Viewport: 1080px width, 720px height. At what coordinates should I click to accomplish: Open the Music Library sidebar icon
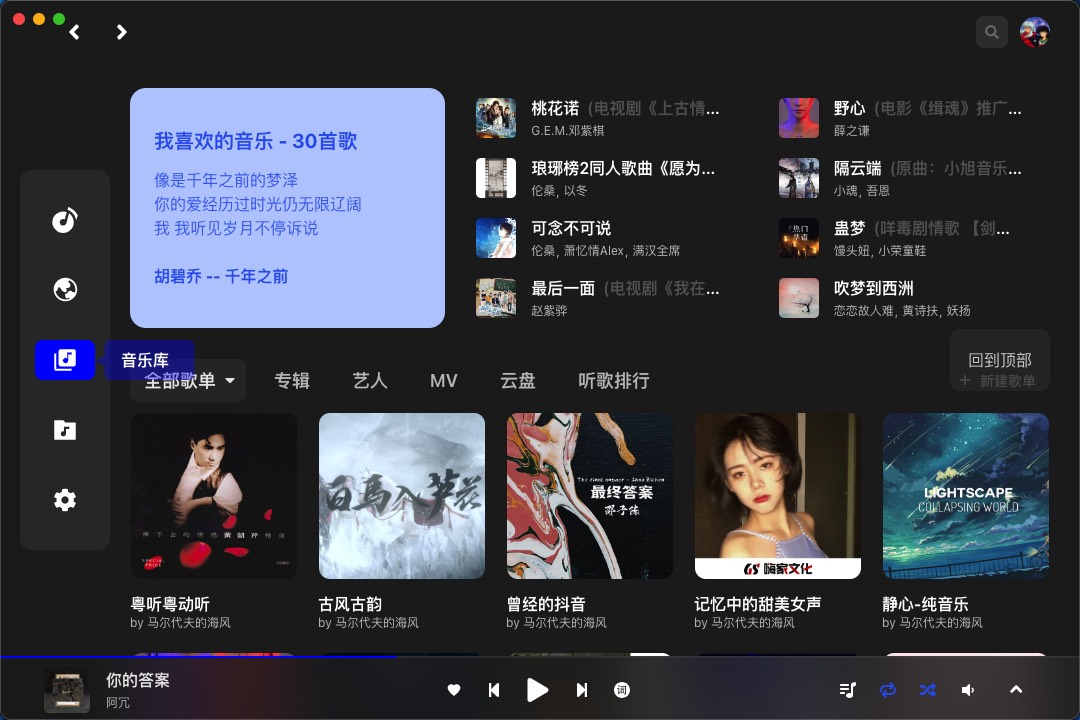[65, 360]
